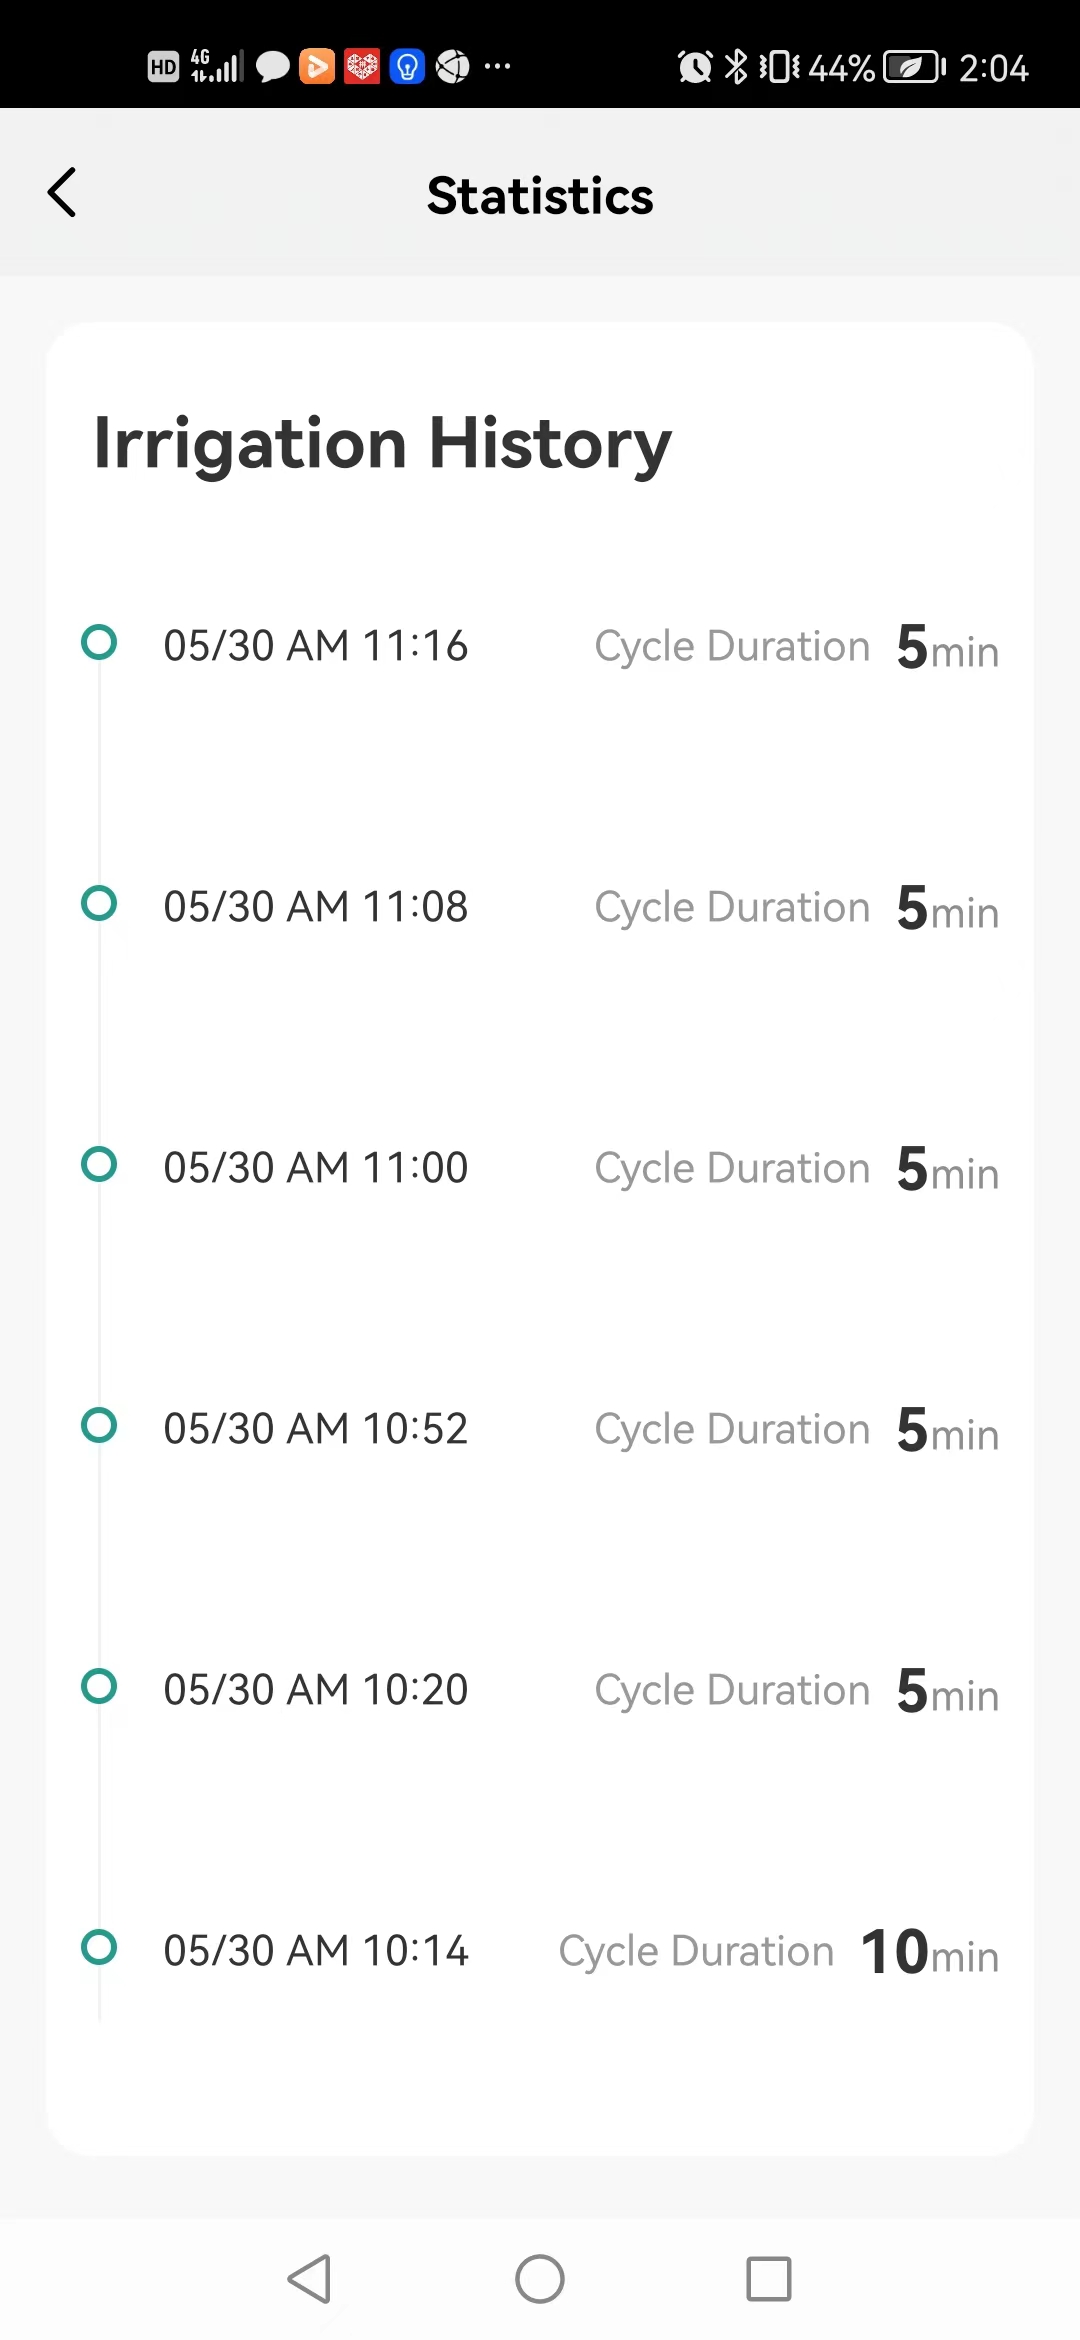Tap the Android back triangle button
This screenshot has width=1080, height=2340.
[x=309, y=2279]
